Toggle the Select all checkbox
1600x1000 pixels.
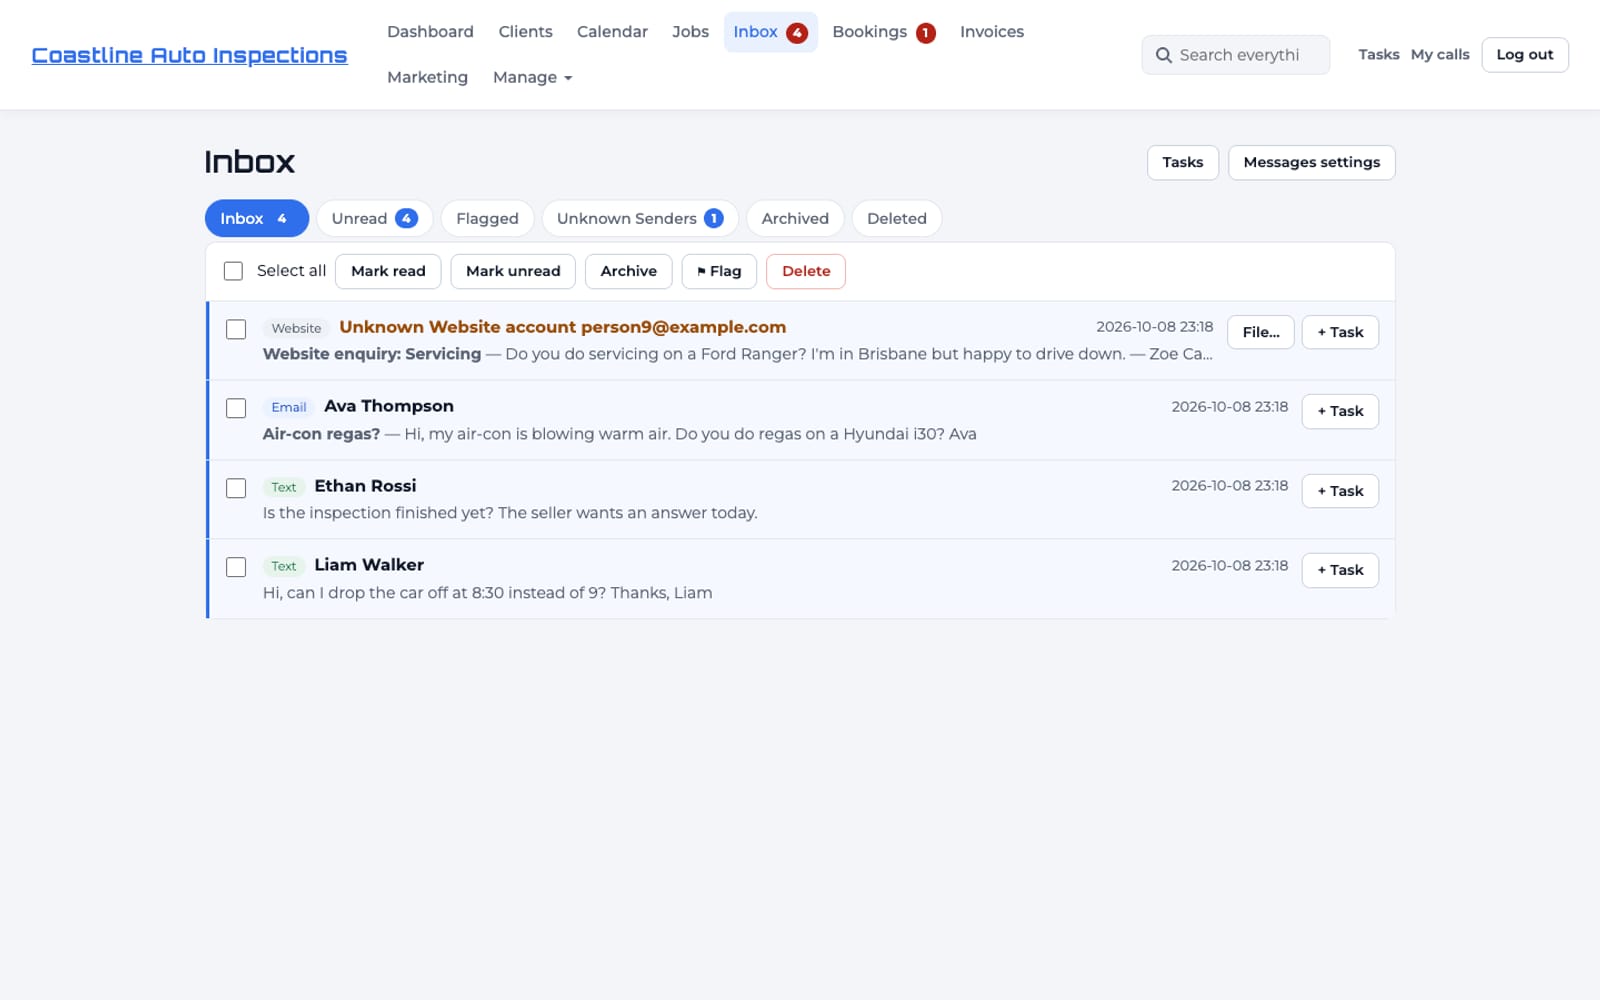tap(233, 271)
